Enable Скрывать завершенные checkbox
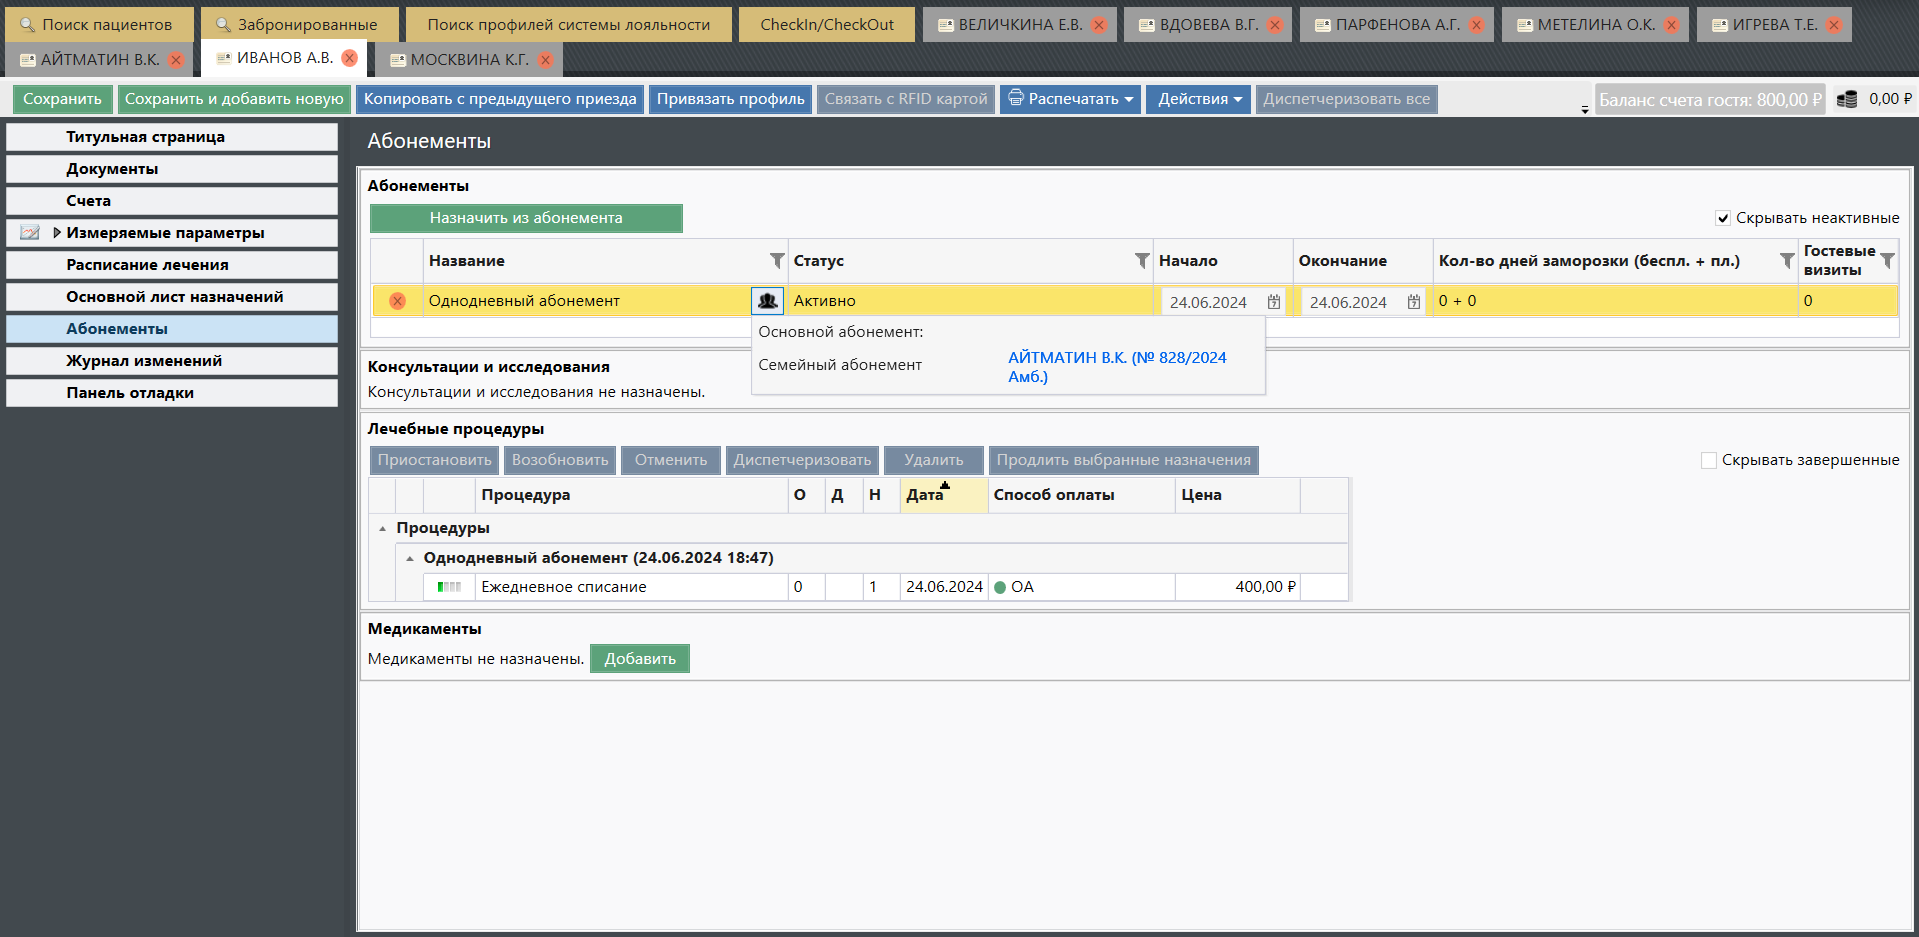Image resolution: width=1919 pixels, height=937 pixels. point(1709,460)
